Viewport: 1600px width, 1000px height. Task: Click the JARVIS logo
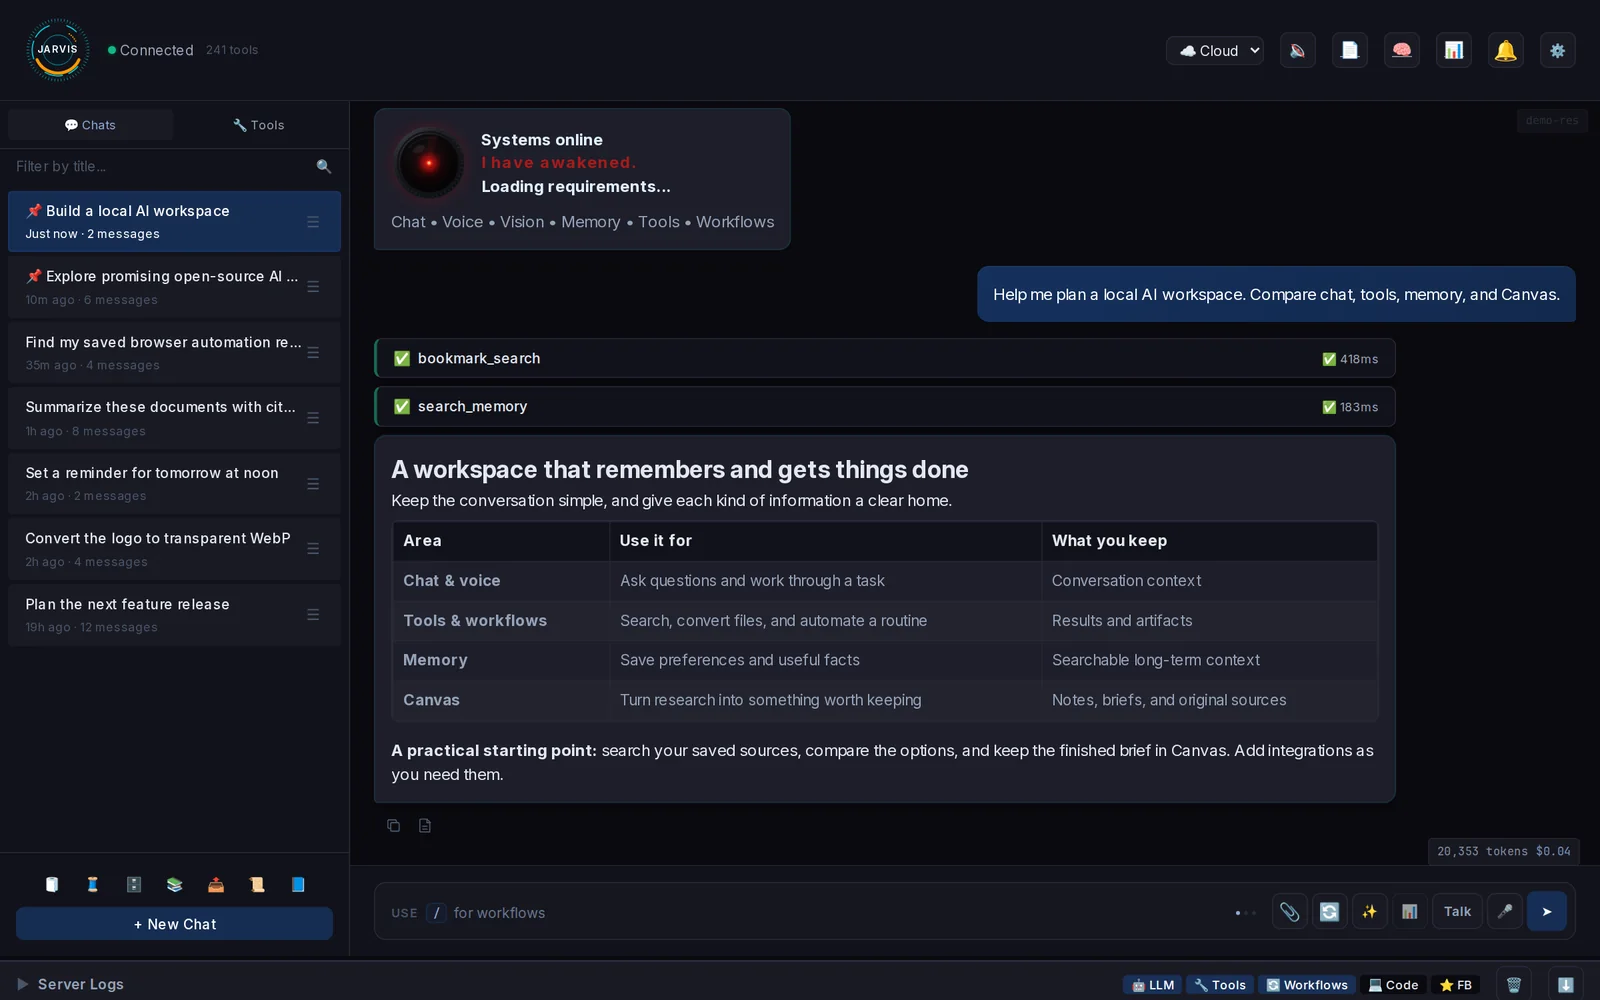coord(57,50)
